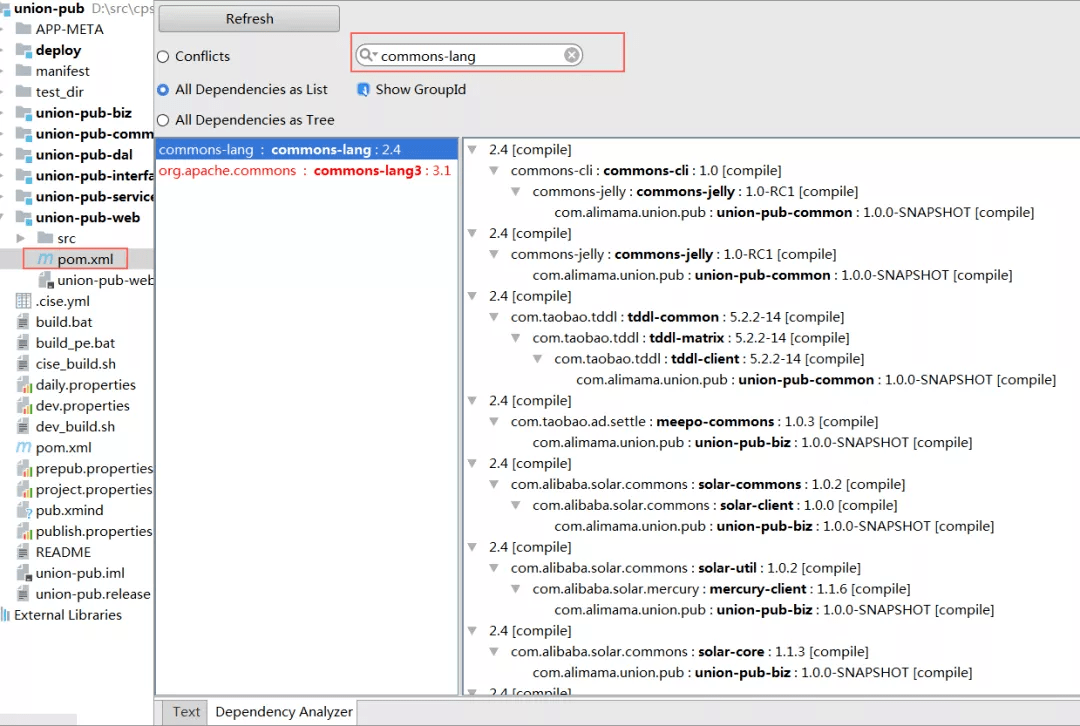The image size is (1080, 726).
Task: Select the union-pub-biz module folder icon
Action: [x=24, y=113]
